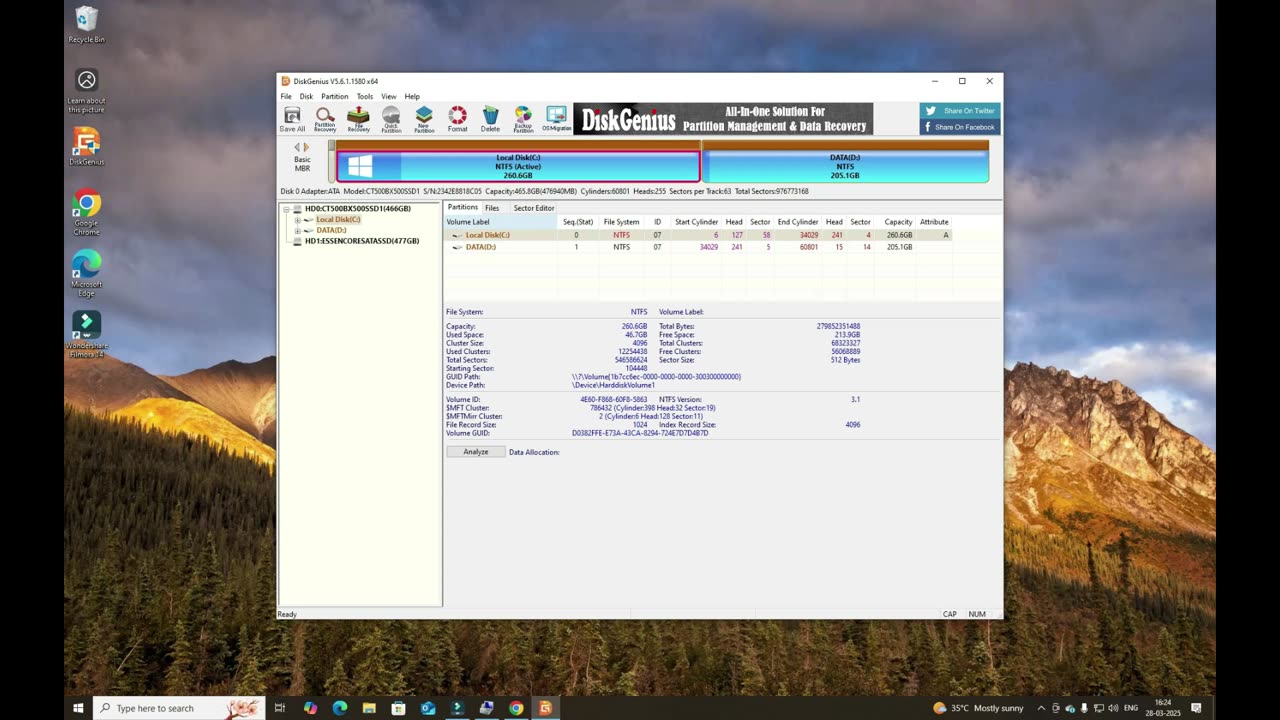1280x720 pixels.
Task: Select HD1:ESSENCORESATASSD disk in tree
Action: 361,241
